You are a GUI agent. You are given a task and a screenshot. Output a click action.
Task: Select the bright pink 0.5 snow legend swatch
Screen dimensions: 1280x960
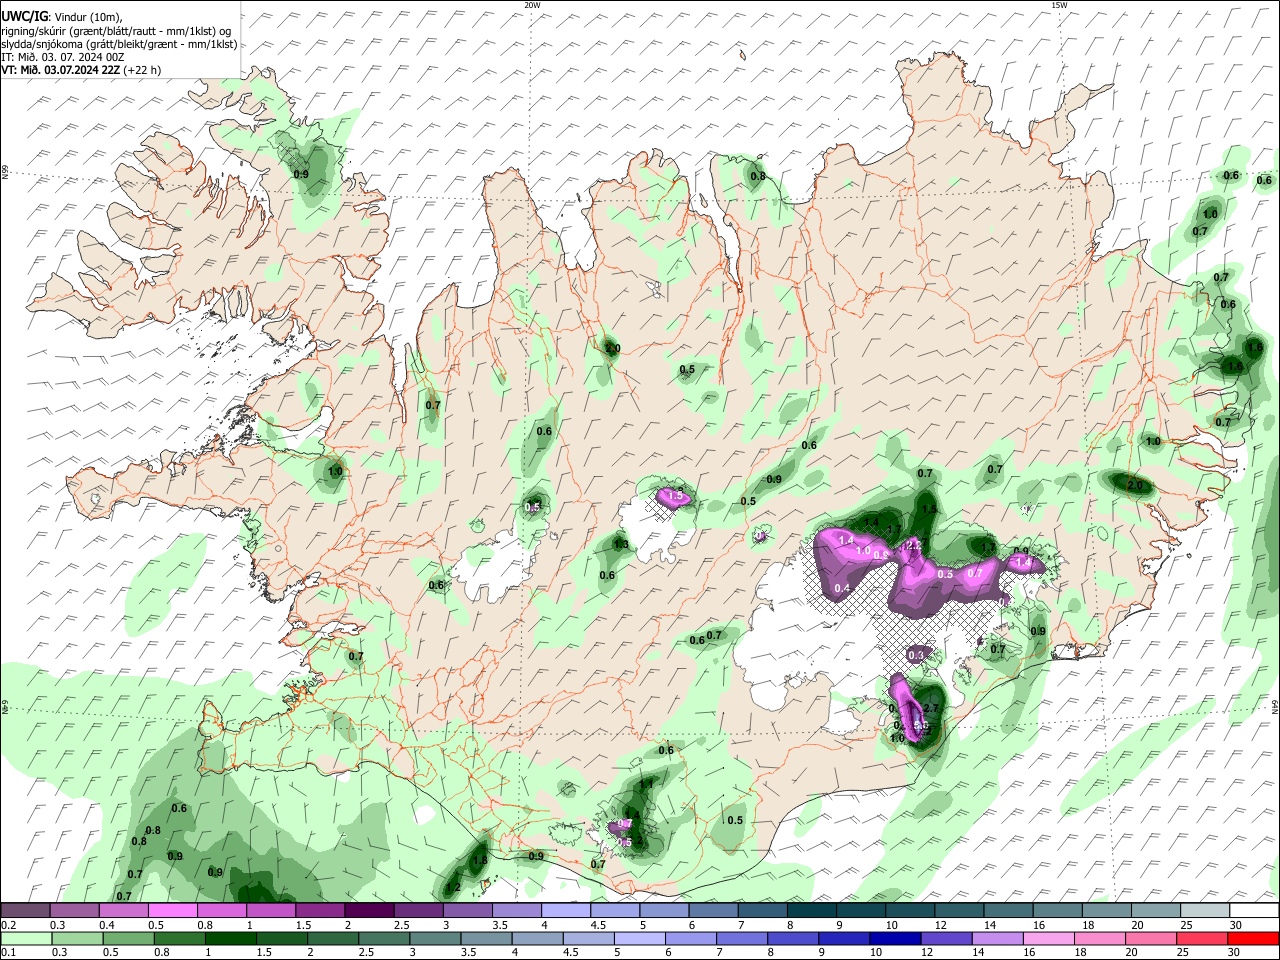(x=173, y=912)
